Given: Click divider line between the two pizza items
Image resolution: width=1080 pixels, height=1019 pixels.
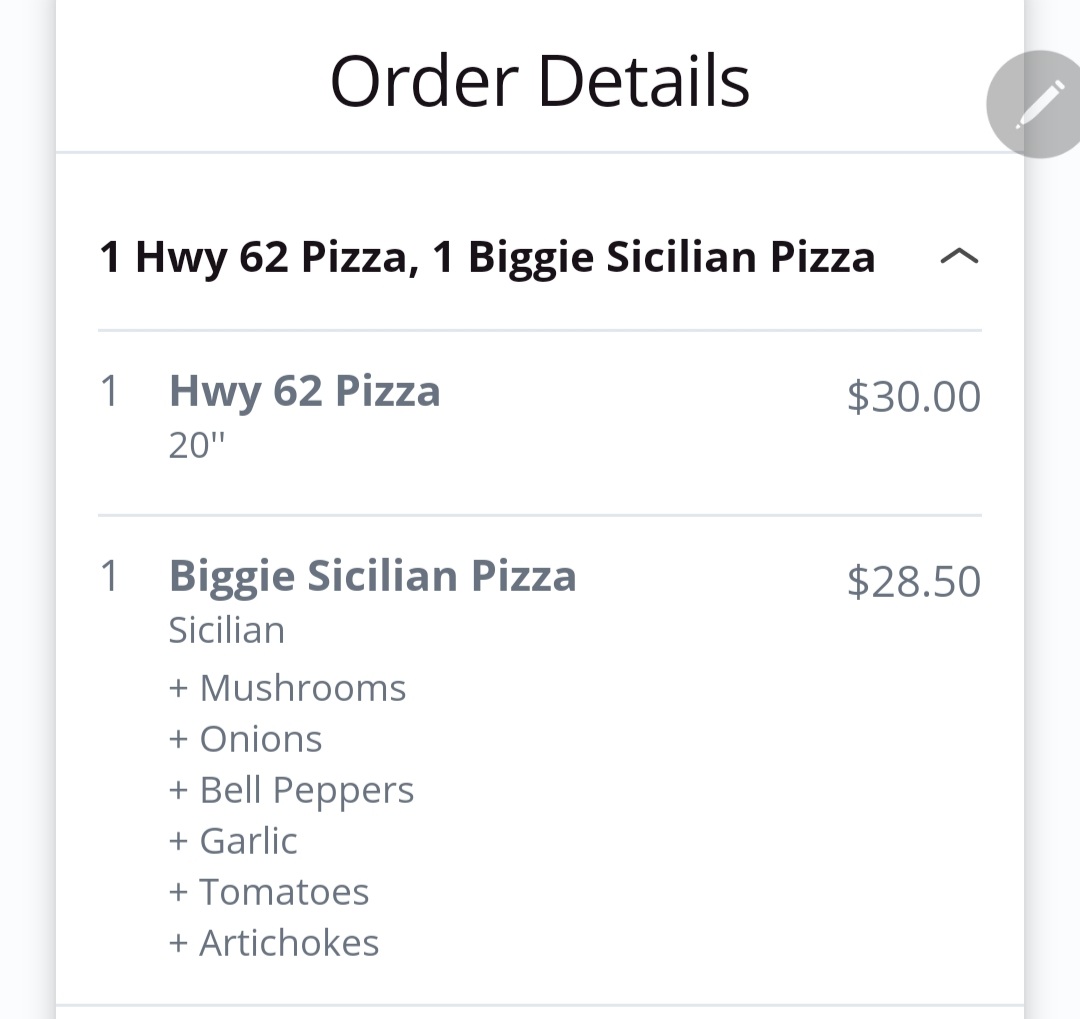Looking at the screenshot, I should point(540,516).
